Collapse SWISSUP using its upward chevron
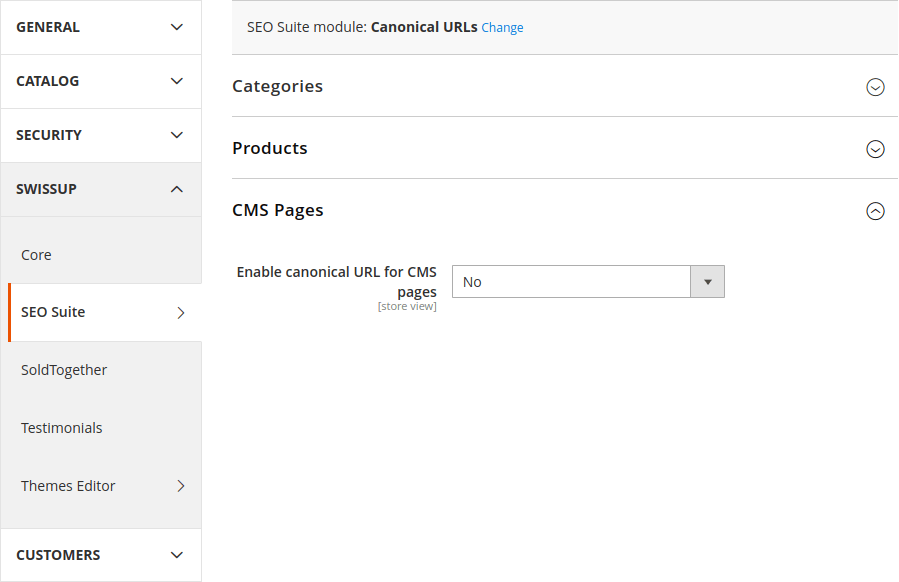Screen dimensions: 899x582 177,189
